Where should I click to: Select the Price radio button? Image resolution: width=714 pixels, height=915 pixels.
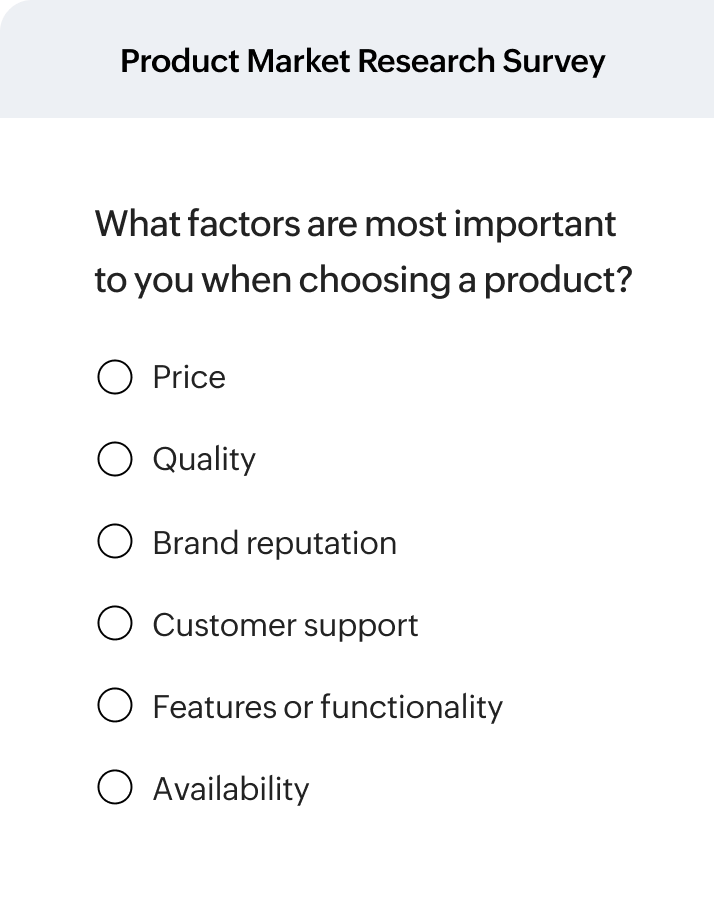pos(115,377)
